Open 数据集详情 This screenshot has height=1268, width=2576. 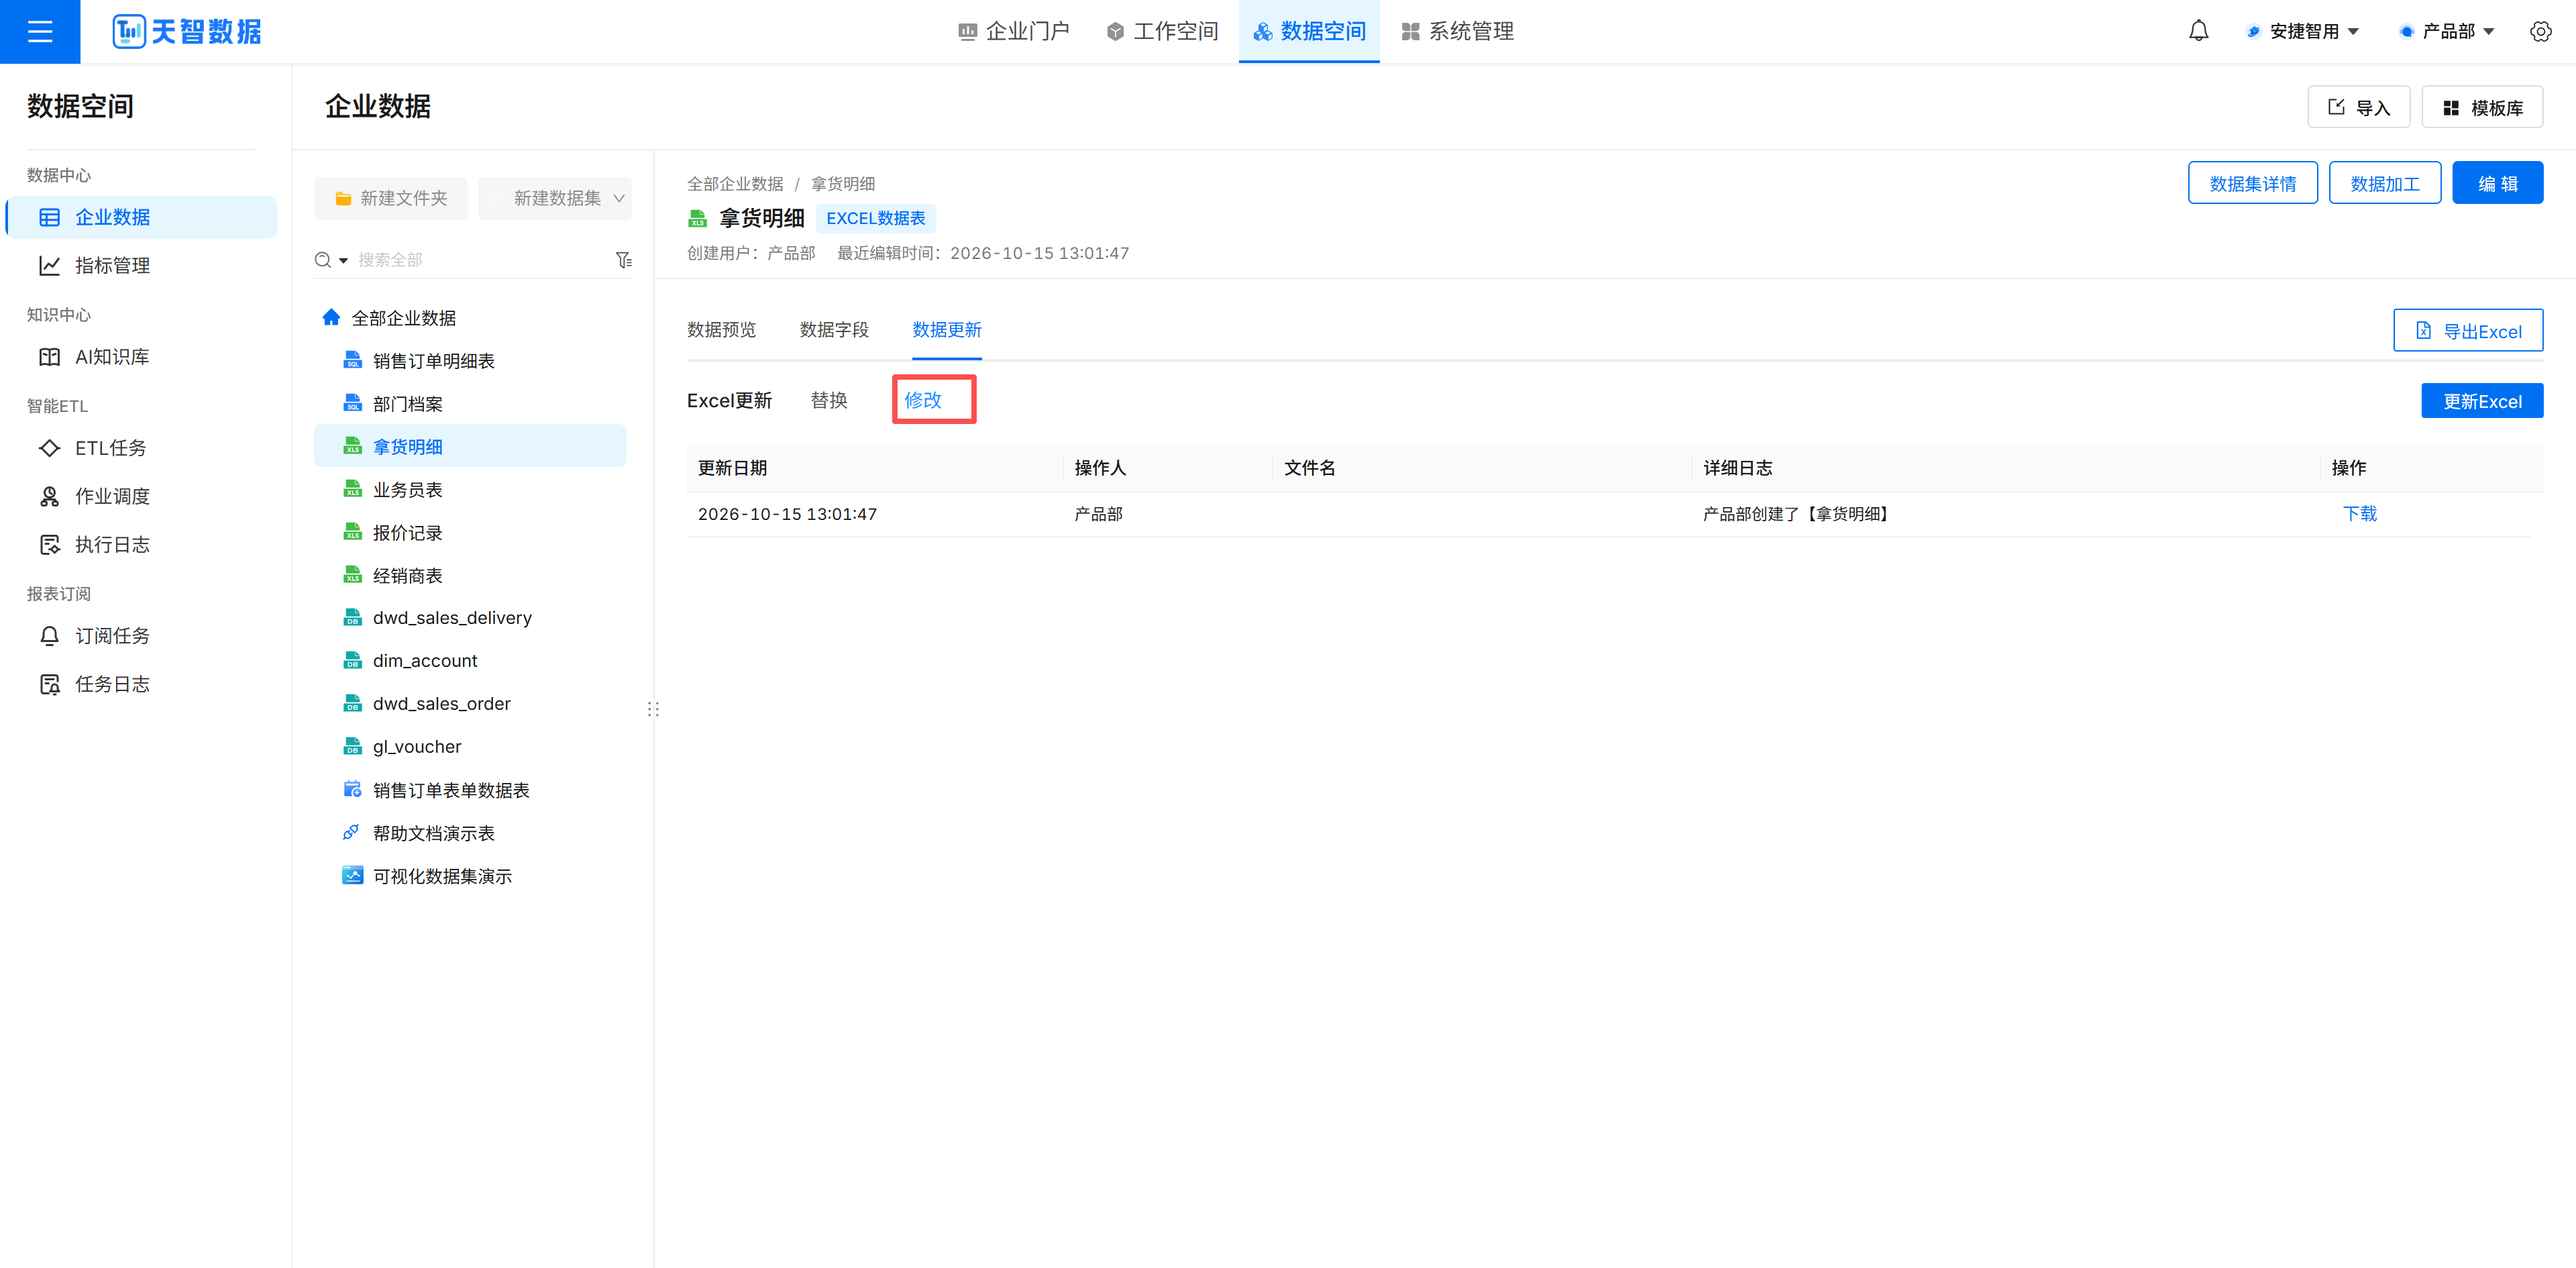coord(2252,183)
